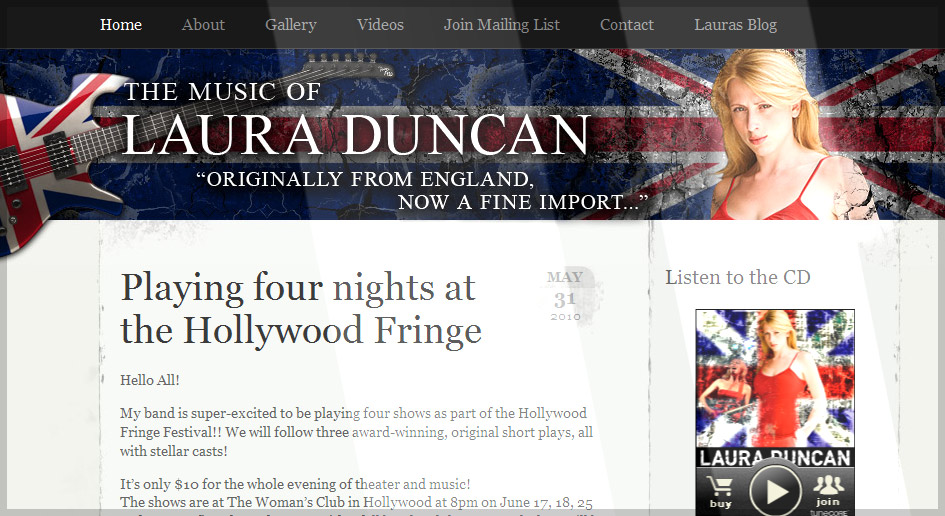Viewport: 945px width, 516px height.
Task: Click the May 31 2010 date badge
Action: [565, 296]
